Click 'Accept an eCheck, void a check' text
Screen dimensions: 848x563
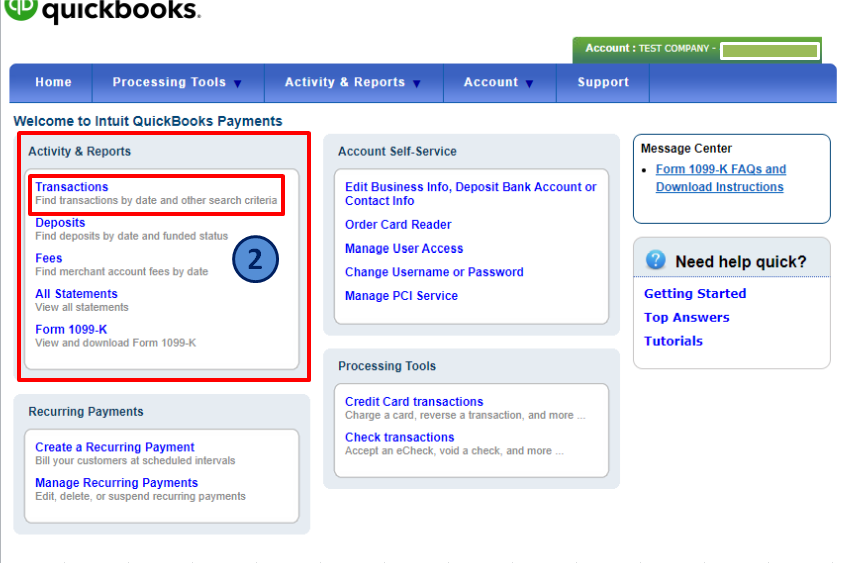pos(454,451)
